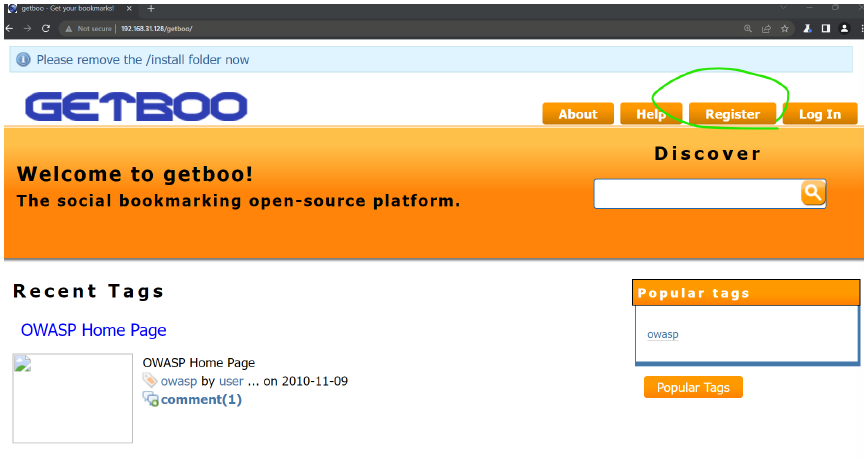The image size is (868, 464).
Task: Click the address bar URL
Action: click(157, 29)
